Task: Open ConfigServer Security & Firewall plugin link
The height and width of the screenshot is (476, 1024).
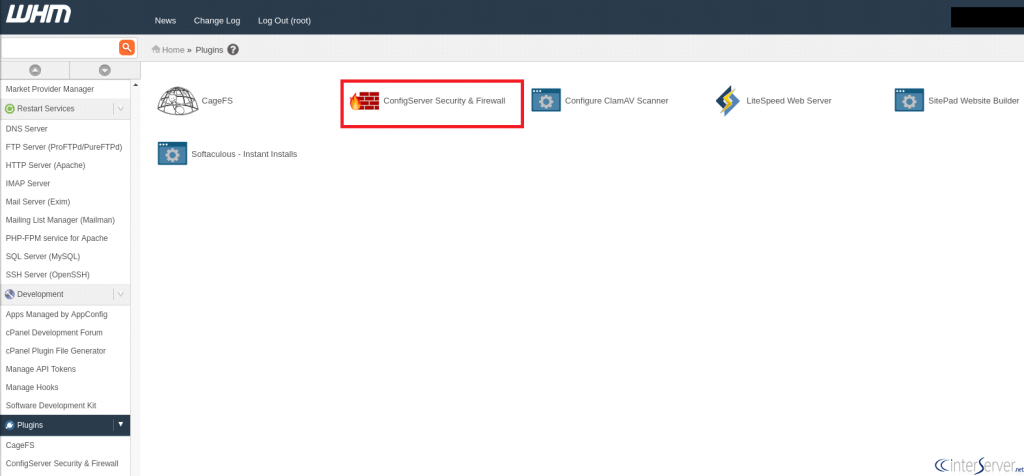Action: [x=444, y=101]
